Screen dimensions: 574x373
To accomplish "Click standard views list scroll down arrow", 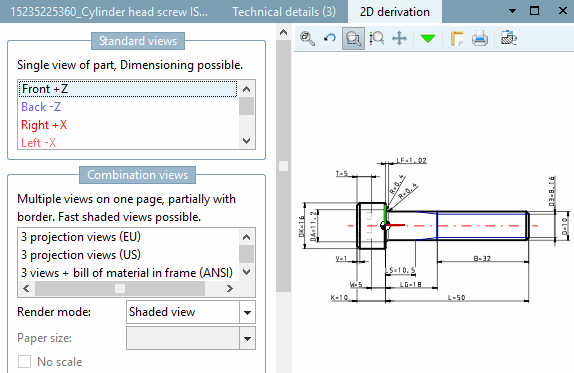I will (247, 141).
